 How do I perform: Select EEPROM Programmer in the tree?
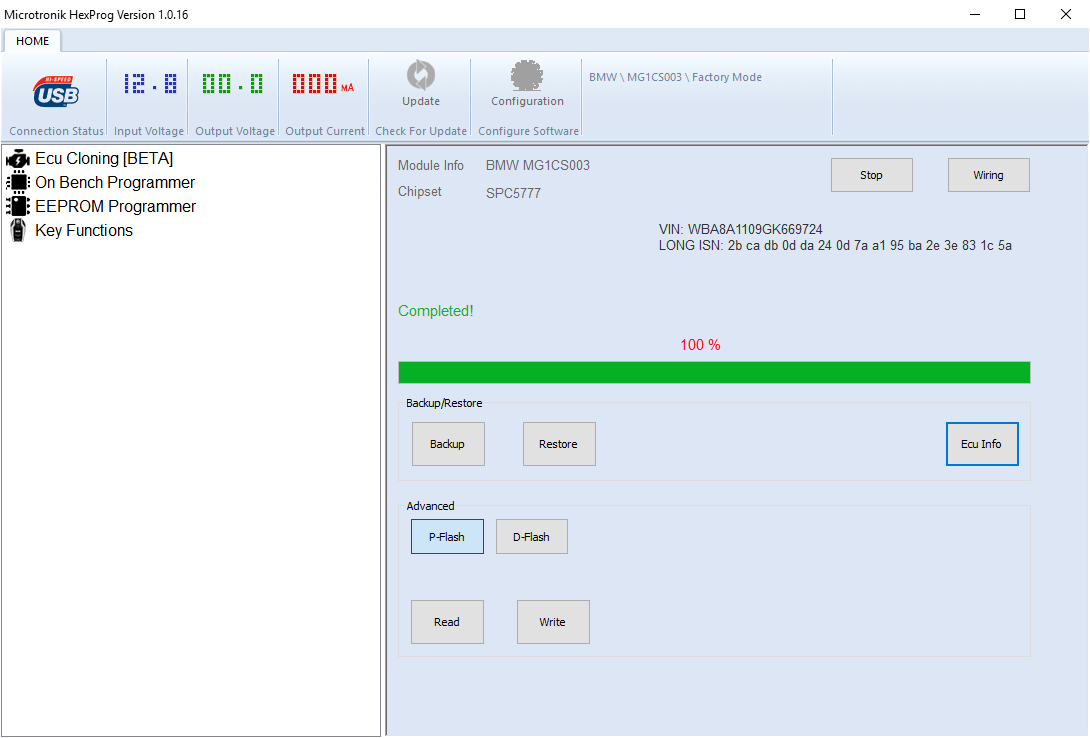click(x=116, y=206)
